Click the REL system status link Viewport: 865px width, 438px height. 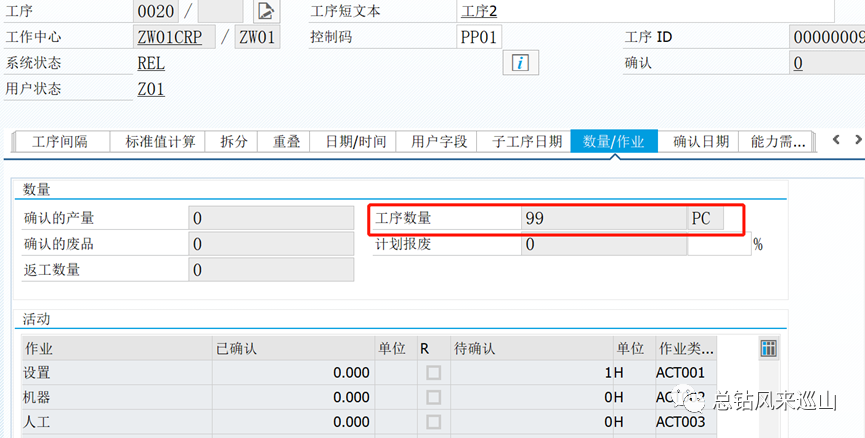(151, 63)
